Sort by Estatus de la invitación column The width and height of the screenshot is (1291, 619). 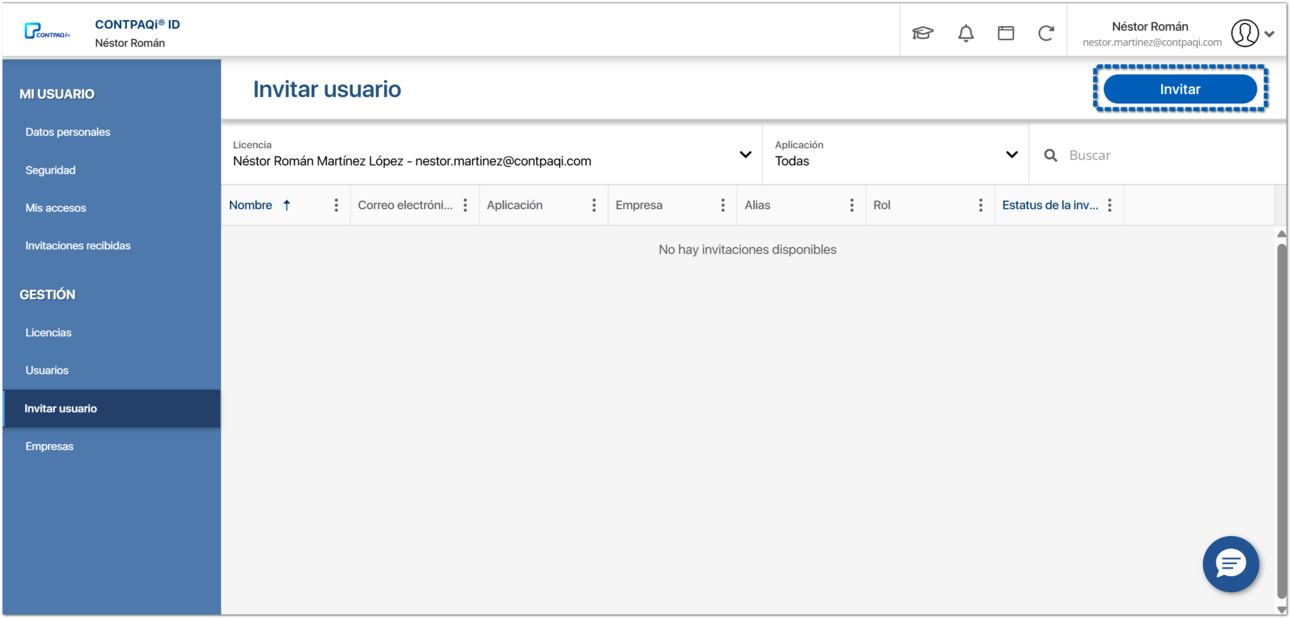(1050, 206)
